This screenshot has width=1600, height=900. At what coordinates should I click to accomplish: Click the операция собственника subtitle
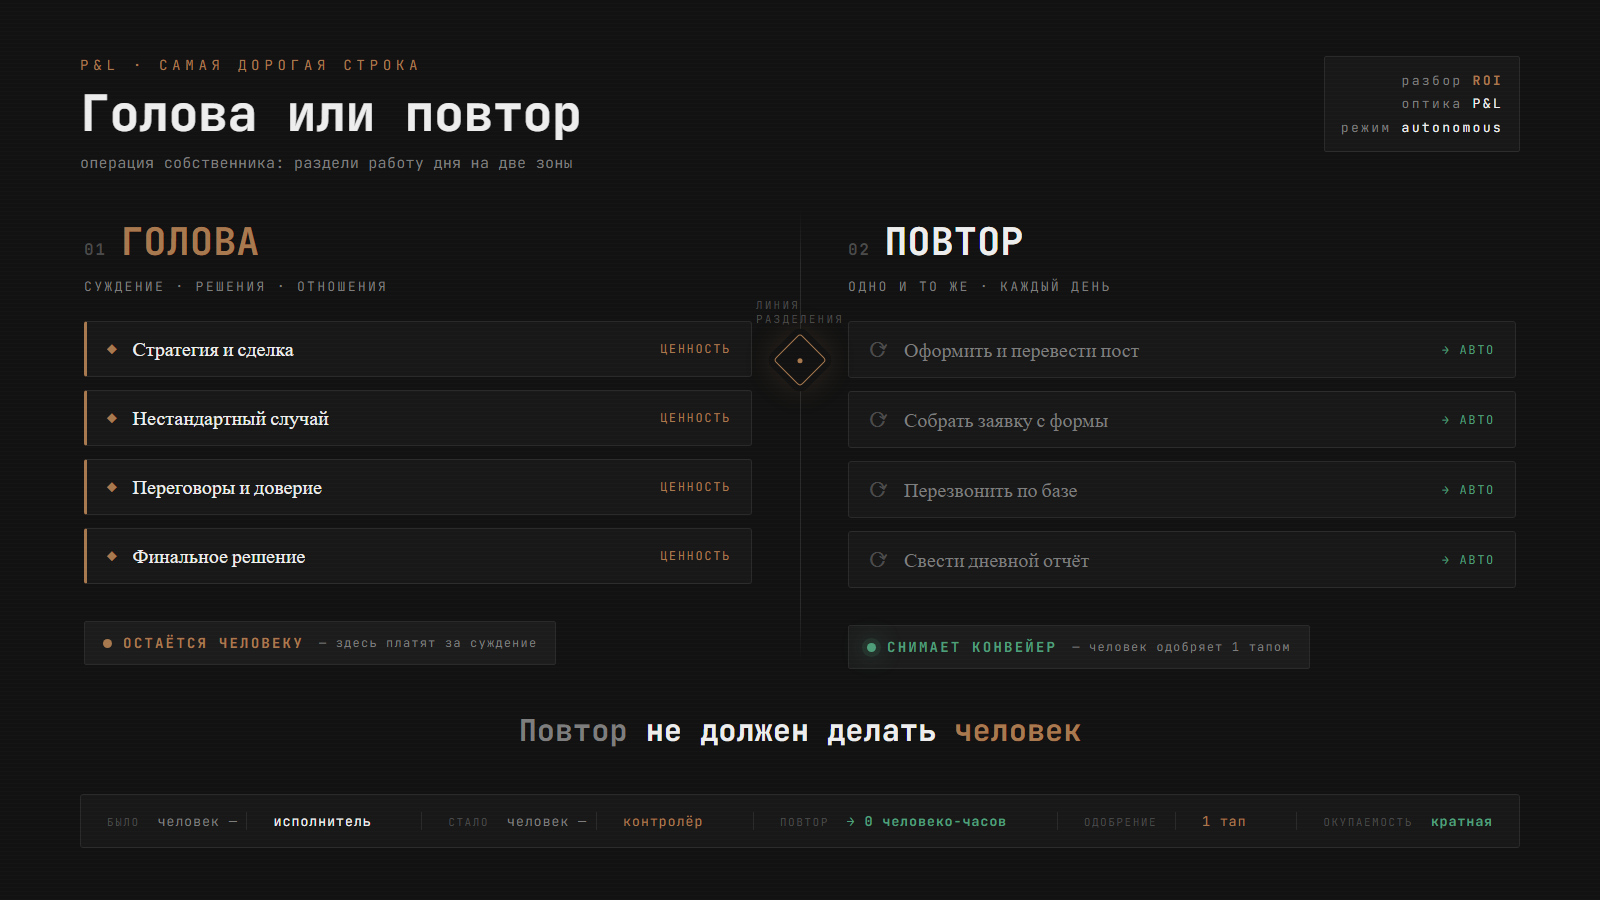(x=327, y=164)
